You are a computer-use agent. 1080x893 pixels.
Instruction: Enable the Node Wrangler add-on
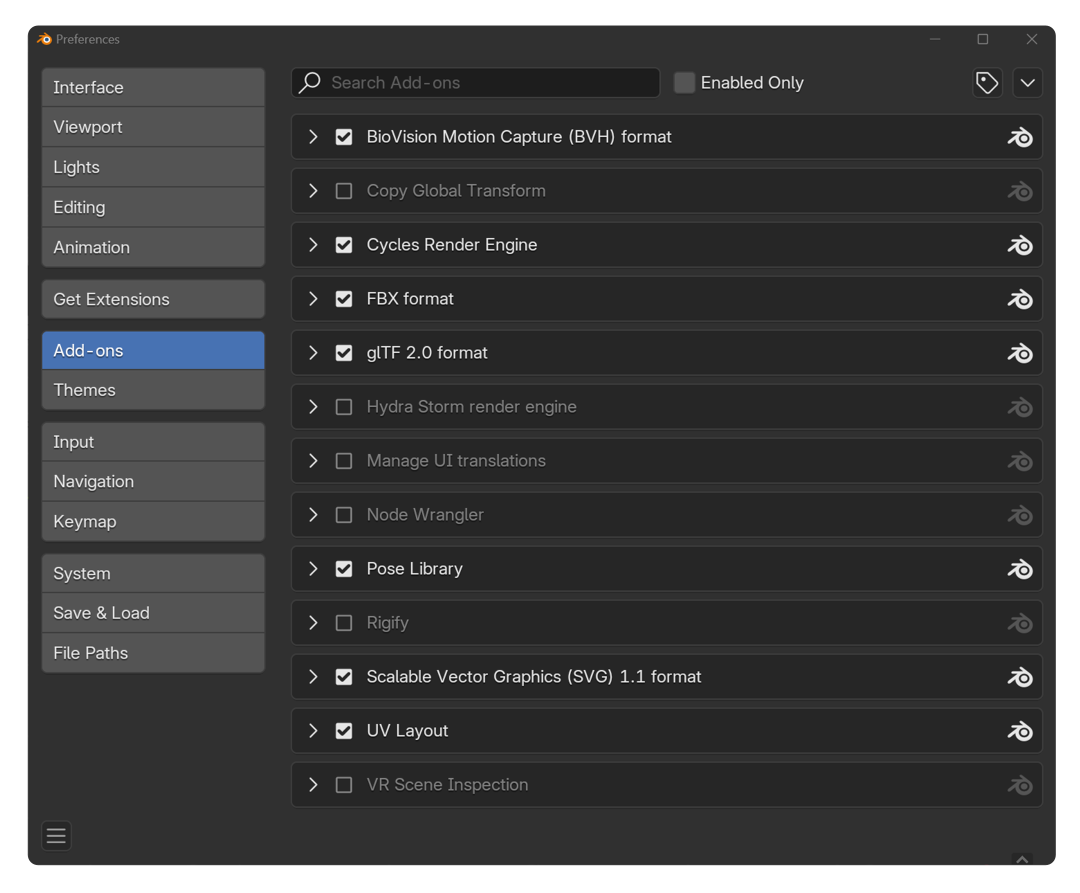point(344,515)
